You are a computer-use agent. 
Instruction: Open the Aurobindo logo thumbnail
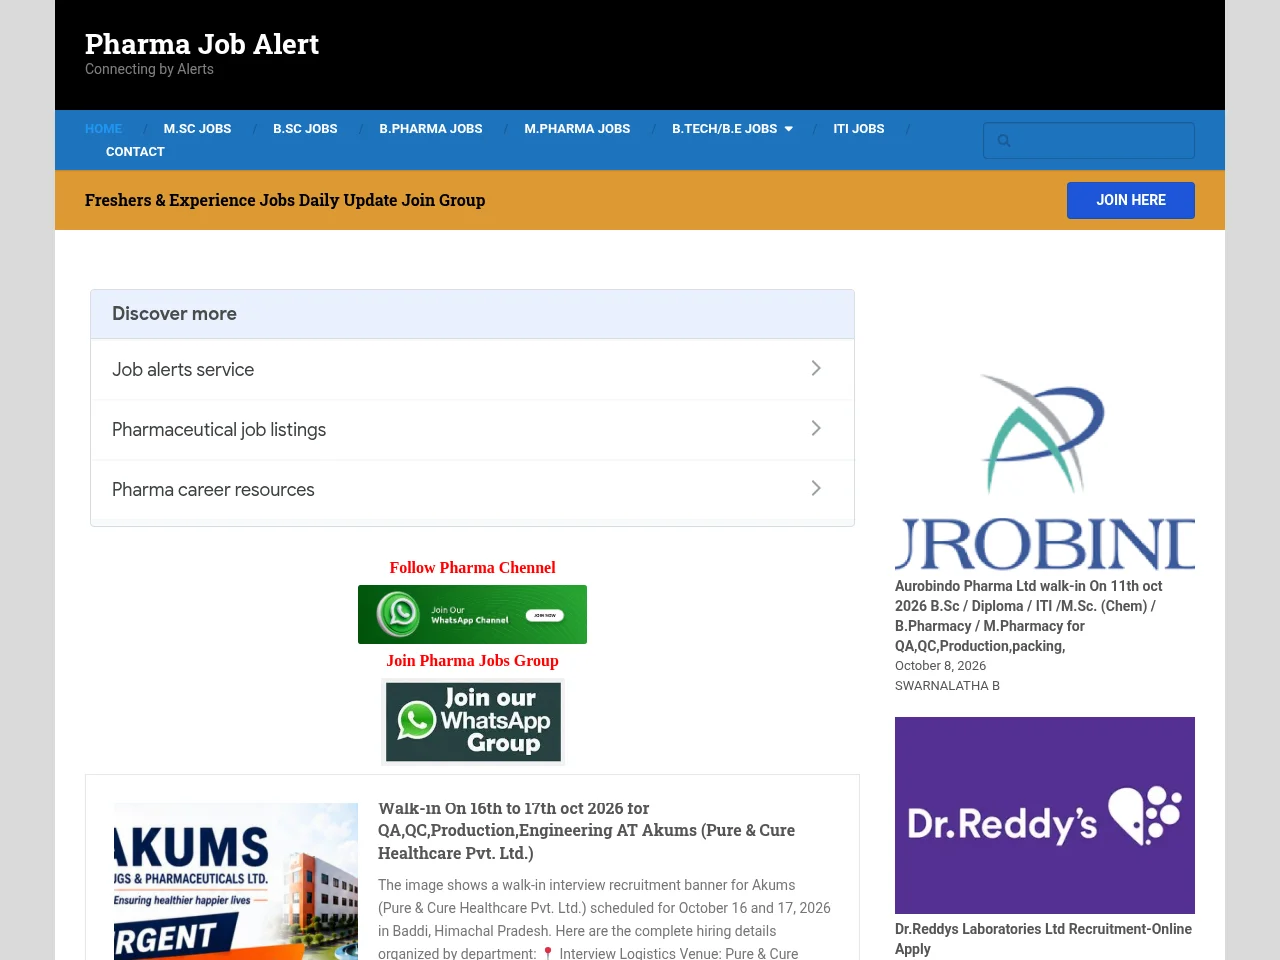click(1045, 470)
